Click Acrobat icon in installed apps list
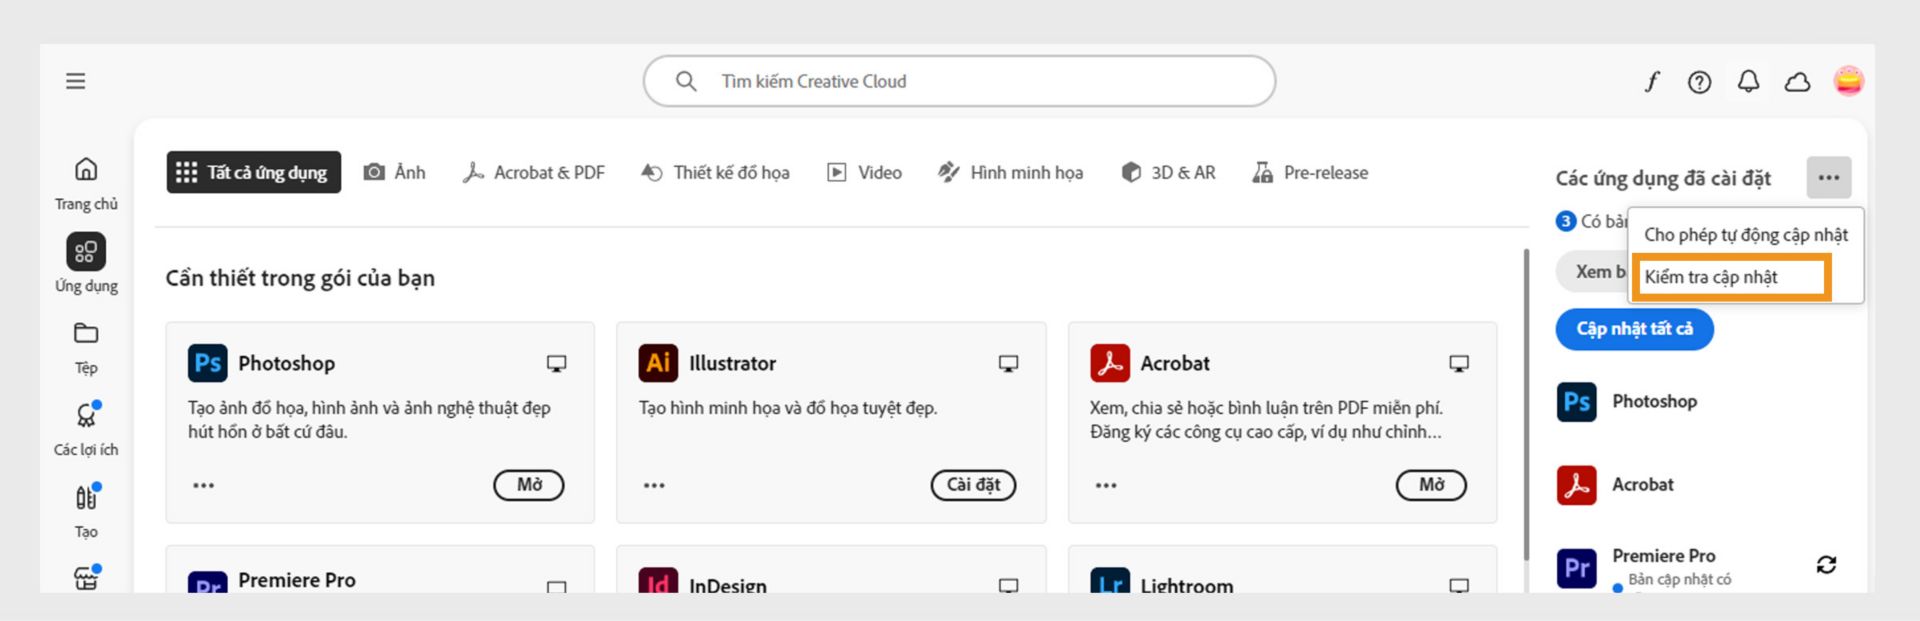This screenshot has width=1920, height=621. click(1577, 485)
